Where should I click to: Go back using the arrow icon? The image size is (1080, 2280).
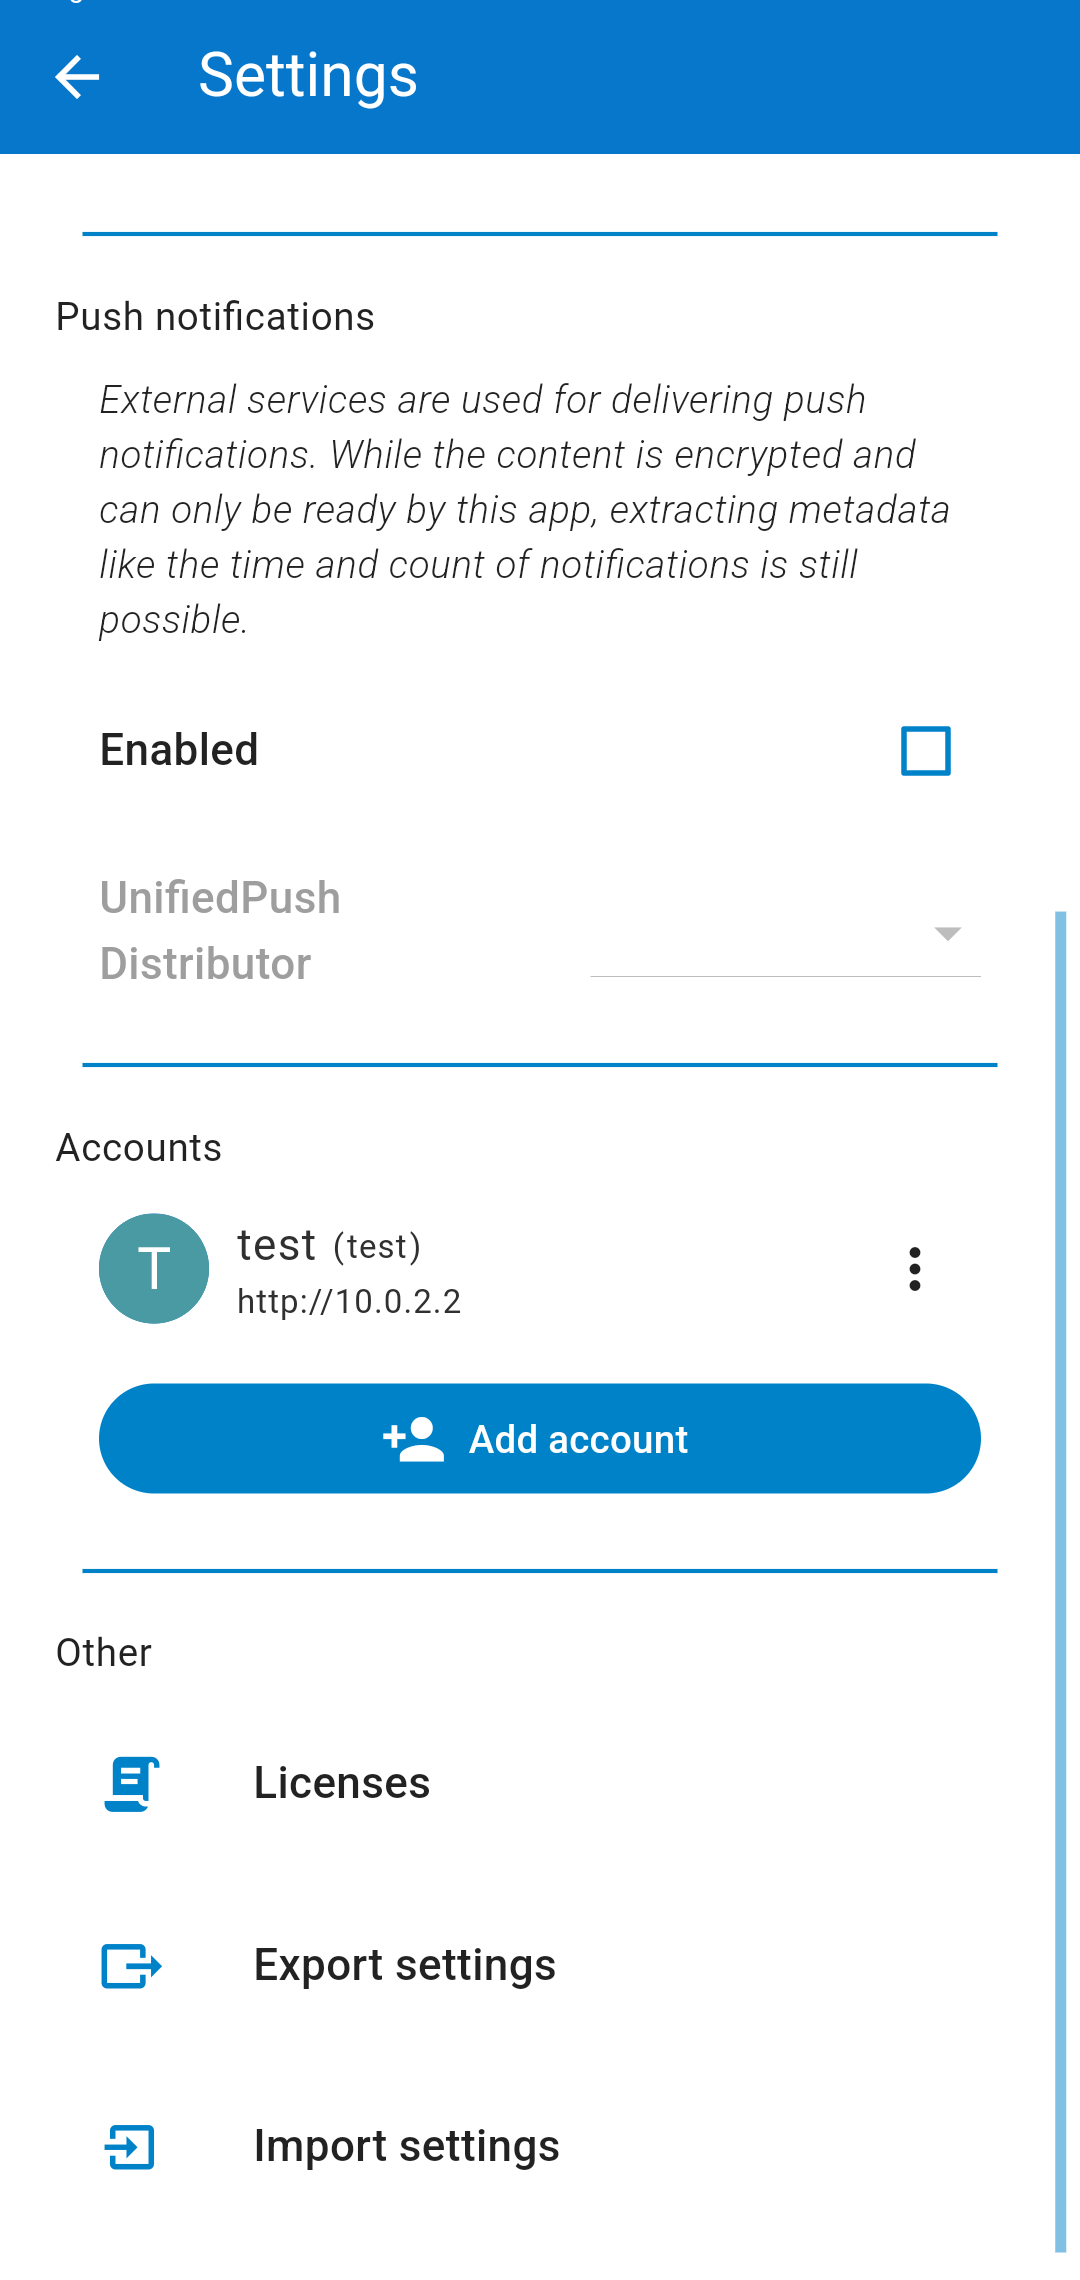point(77,77)
